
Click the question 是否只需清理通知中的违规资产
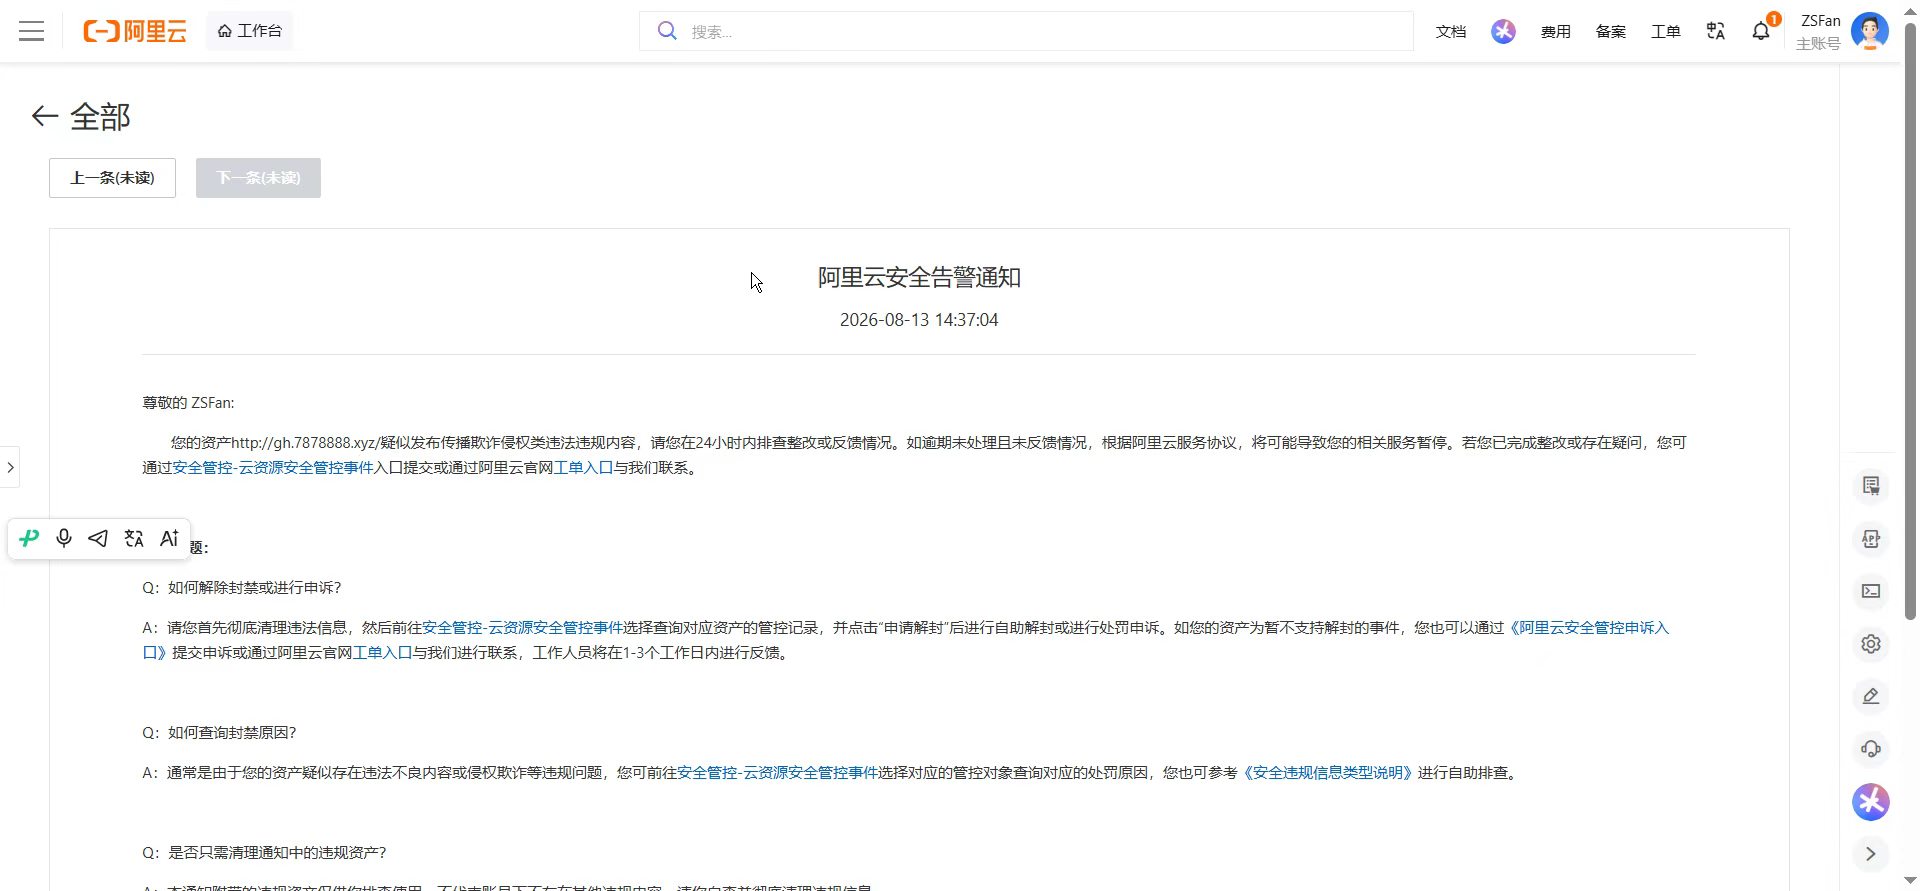click(264, 853)
